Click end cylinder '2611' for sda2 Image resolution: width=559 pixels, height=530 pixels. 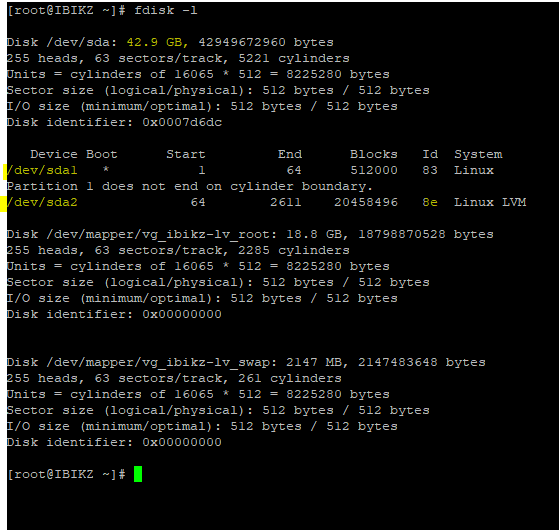(286, 202)
